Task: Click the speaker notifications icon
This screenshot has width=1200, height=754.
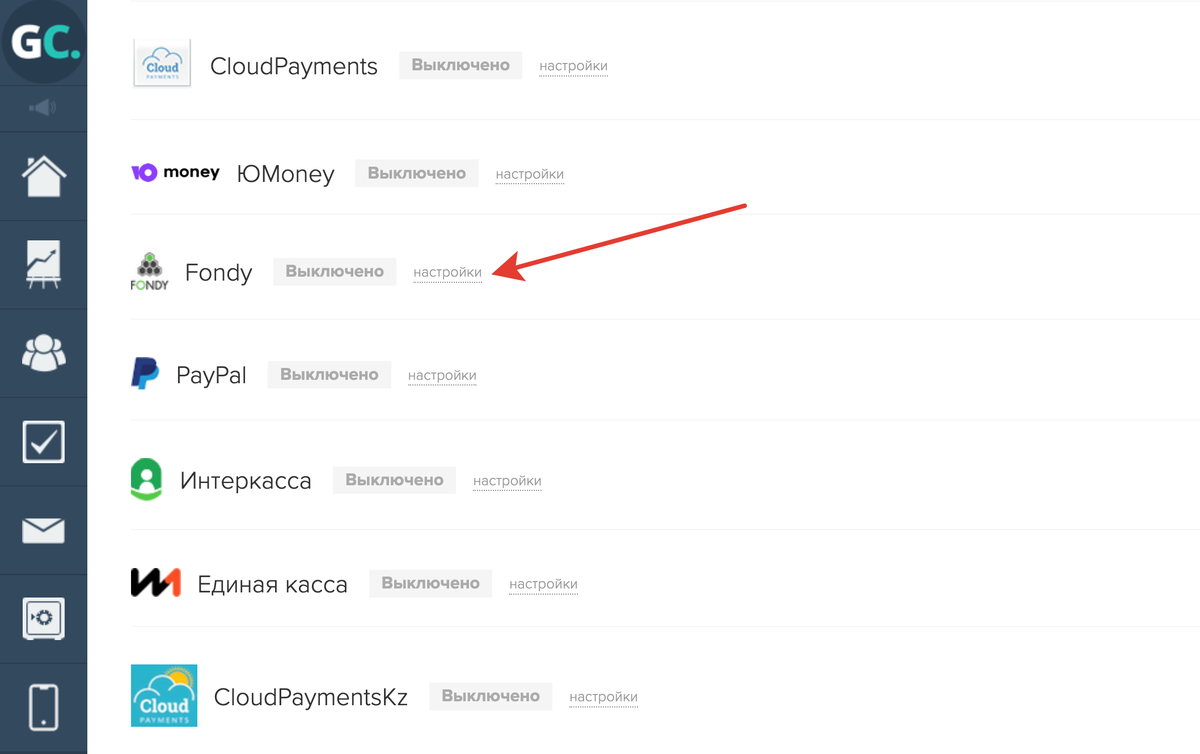Action: pyautogui.click(x=43, y=108)
